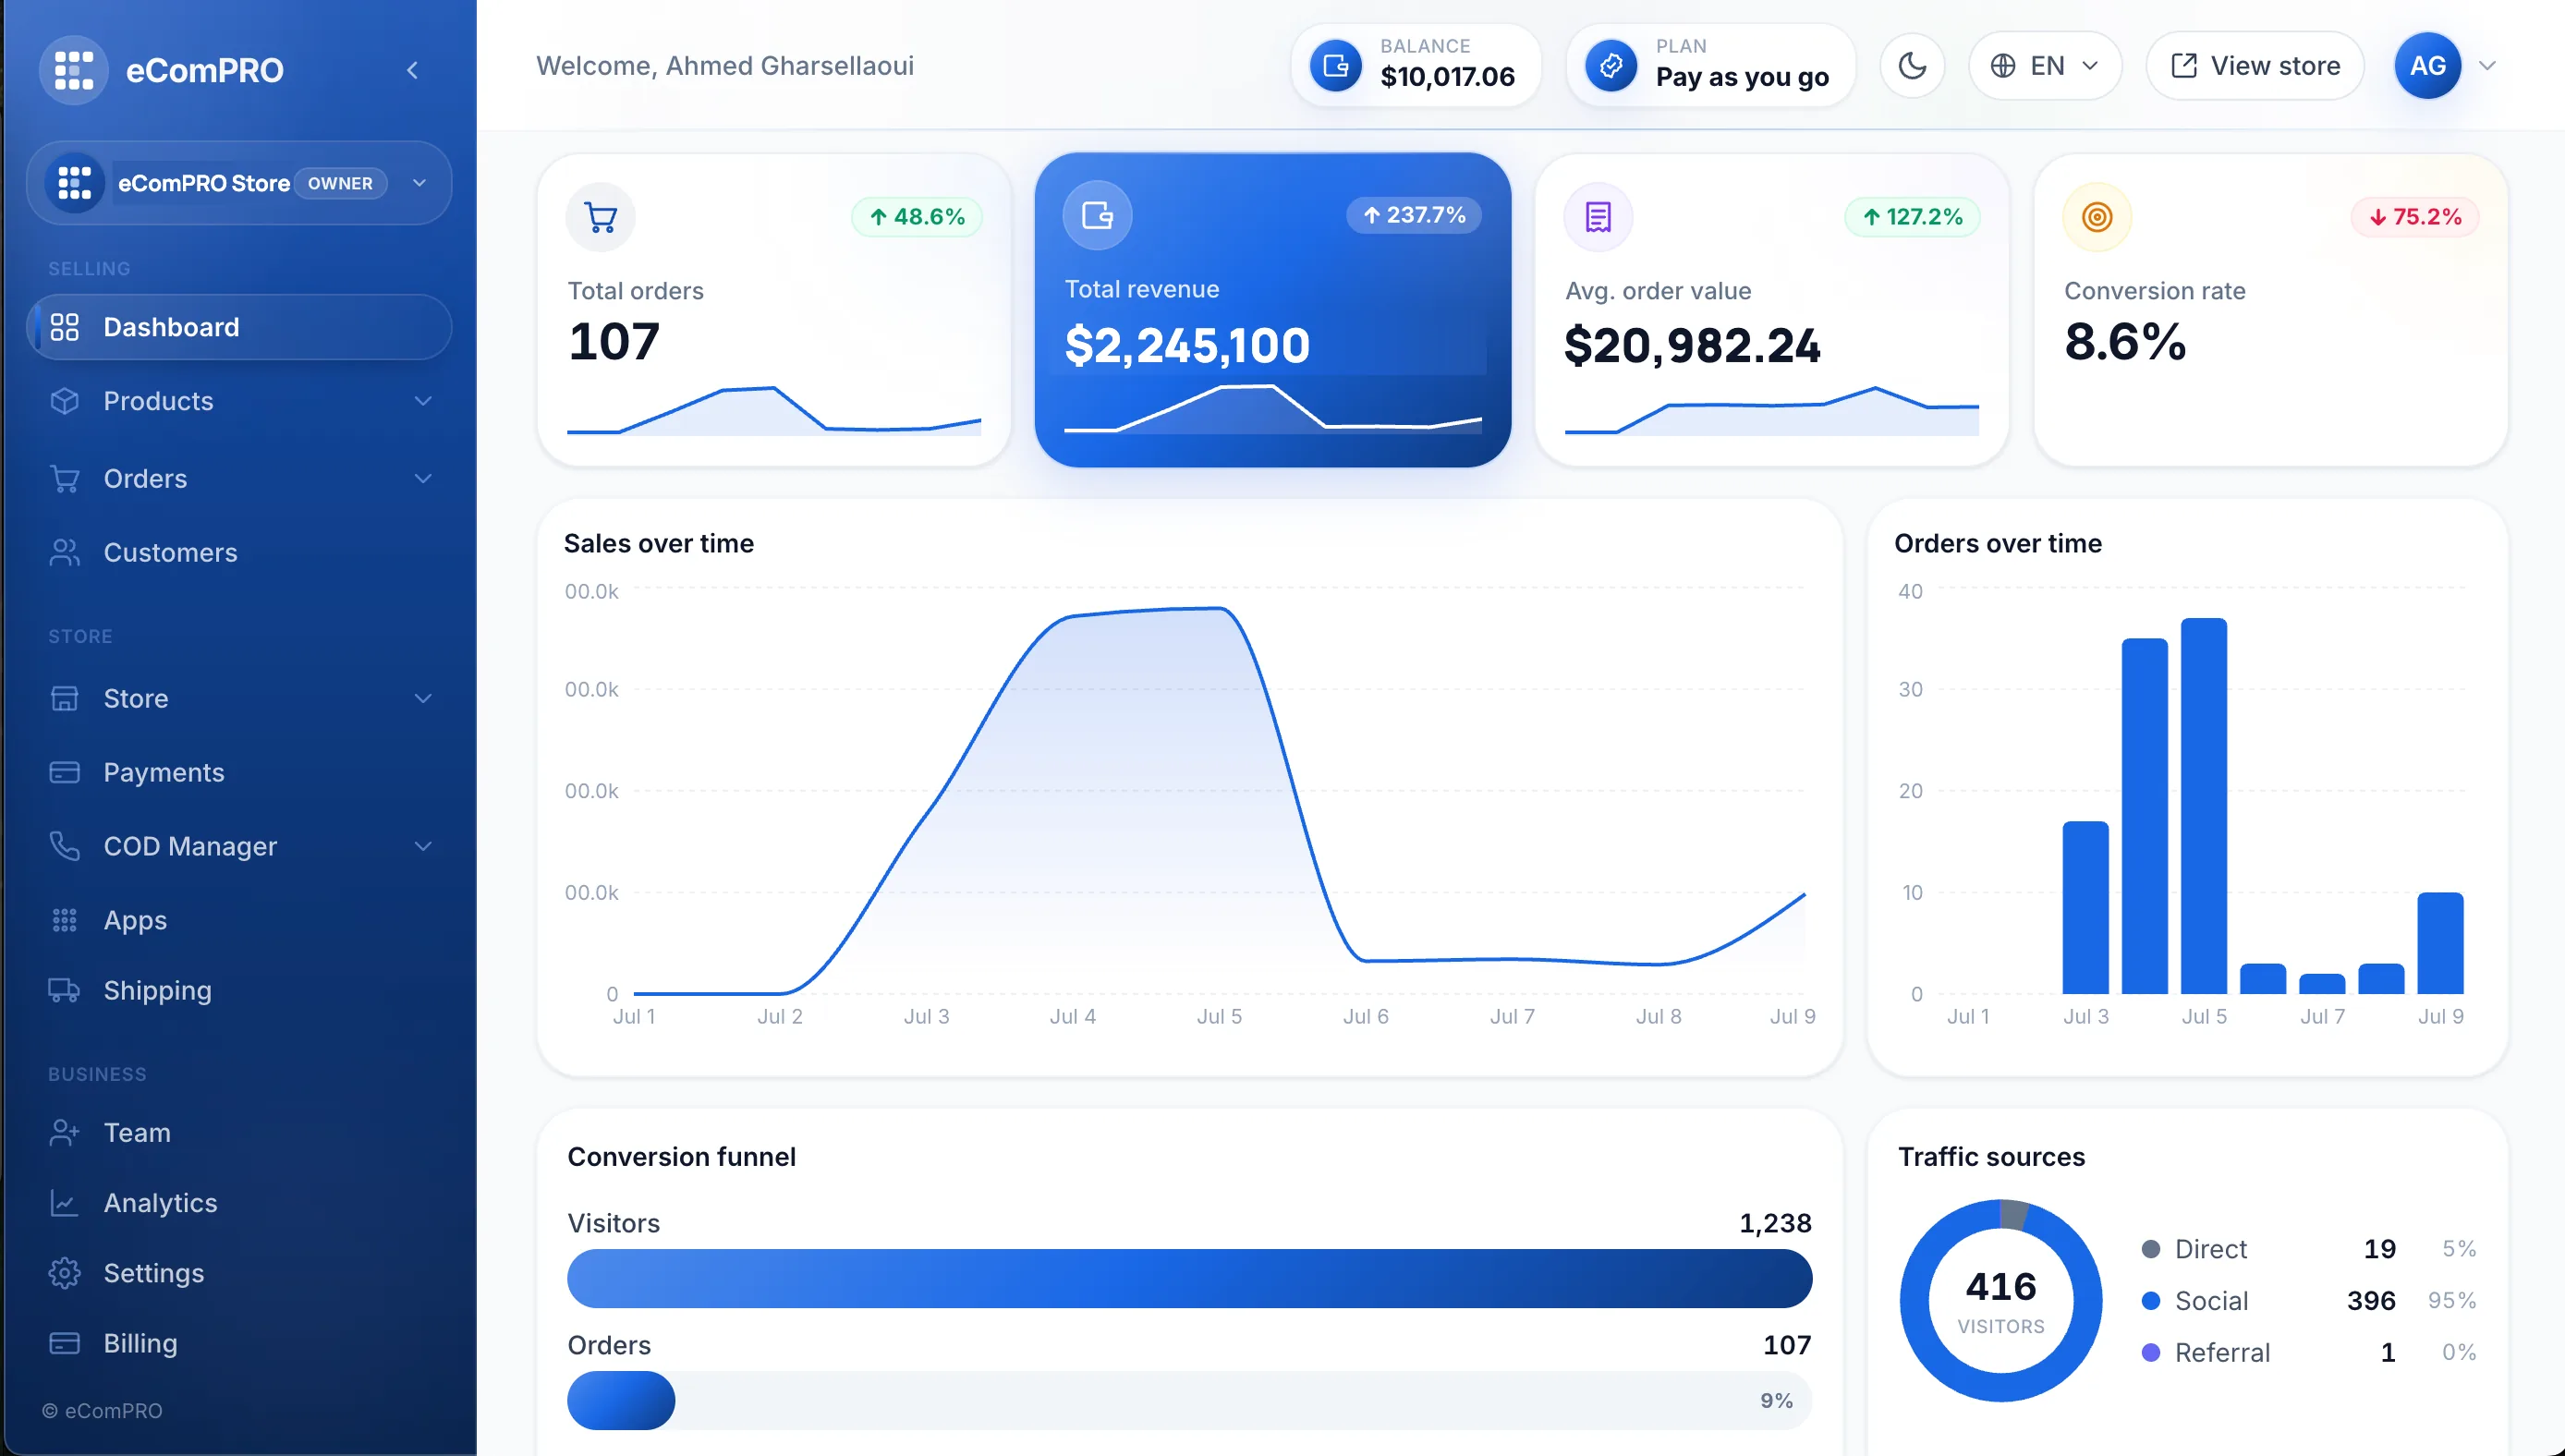This screenshot has height=1456, width=2565.
Task: Click the Shipping truck icon
Action: pyautogui.click(x=64, y=990)
